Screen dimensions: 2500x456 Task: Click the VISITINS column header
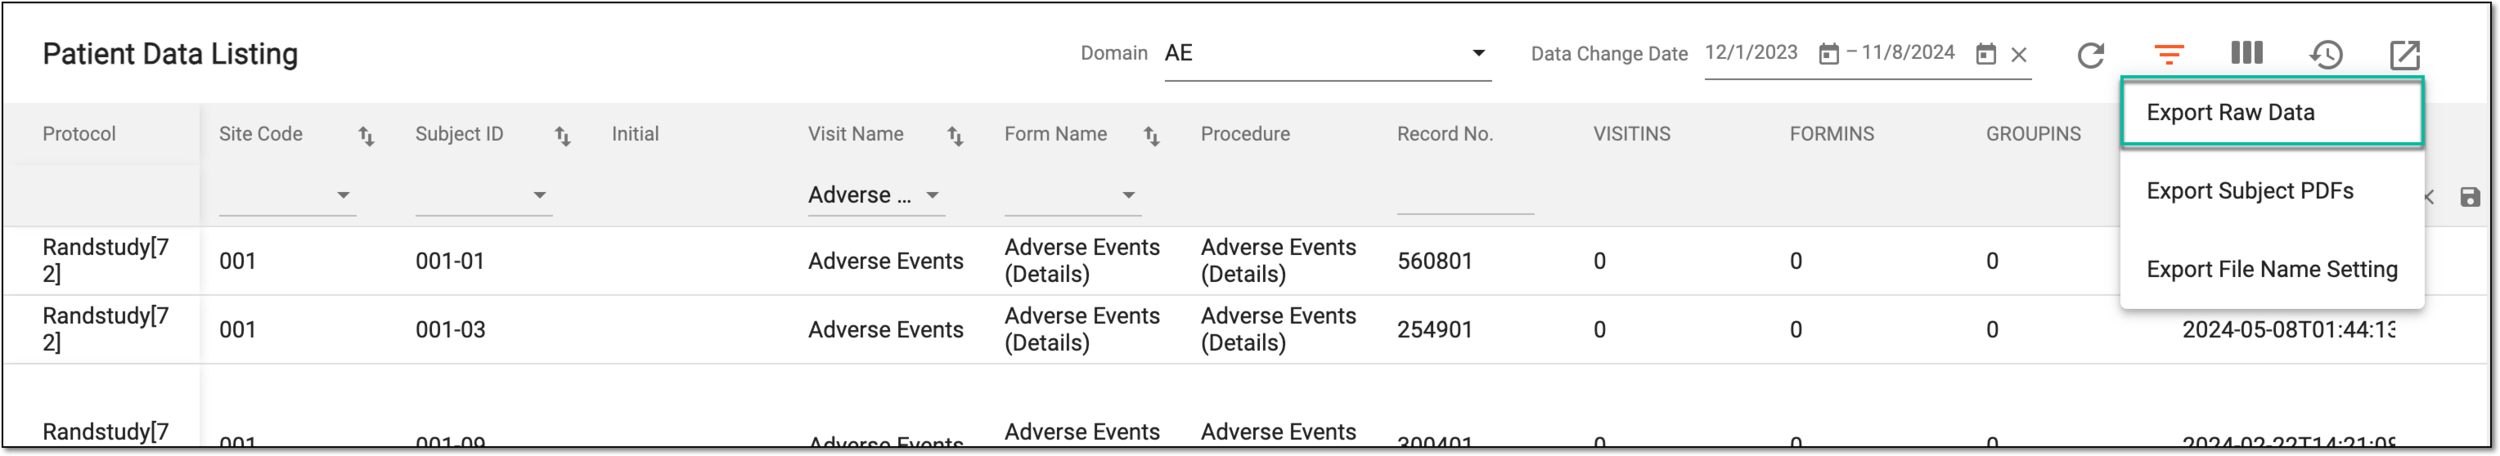tap(1632, 134)
